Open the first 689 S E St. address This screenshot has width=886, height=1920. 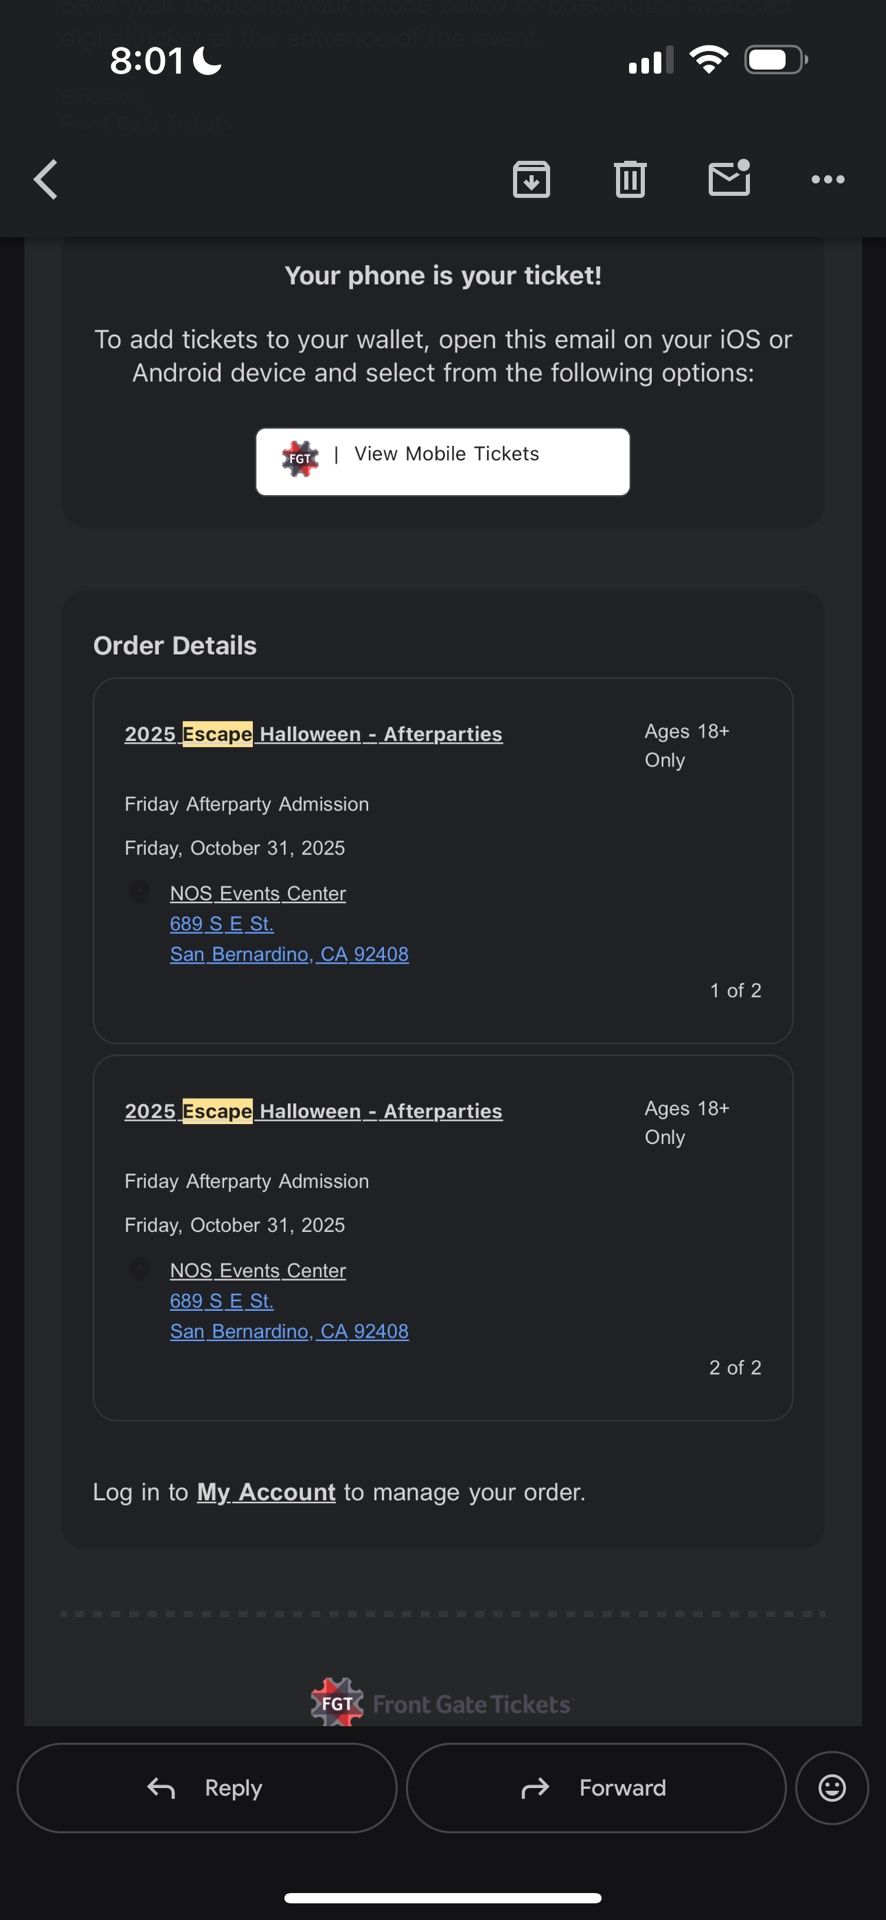[x=221, y=924]
